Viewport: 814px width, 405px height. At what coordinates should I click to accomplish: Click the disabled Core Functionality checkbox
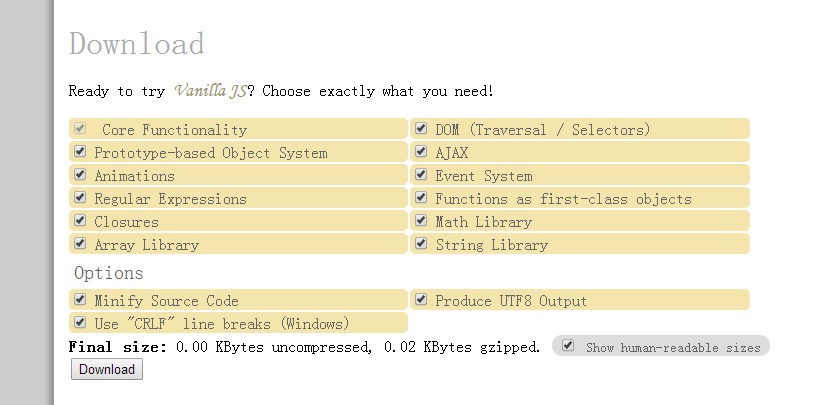pyautogui.click(x=80, y=128)
